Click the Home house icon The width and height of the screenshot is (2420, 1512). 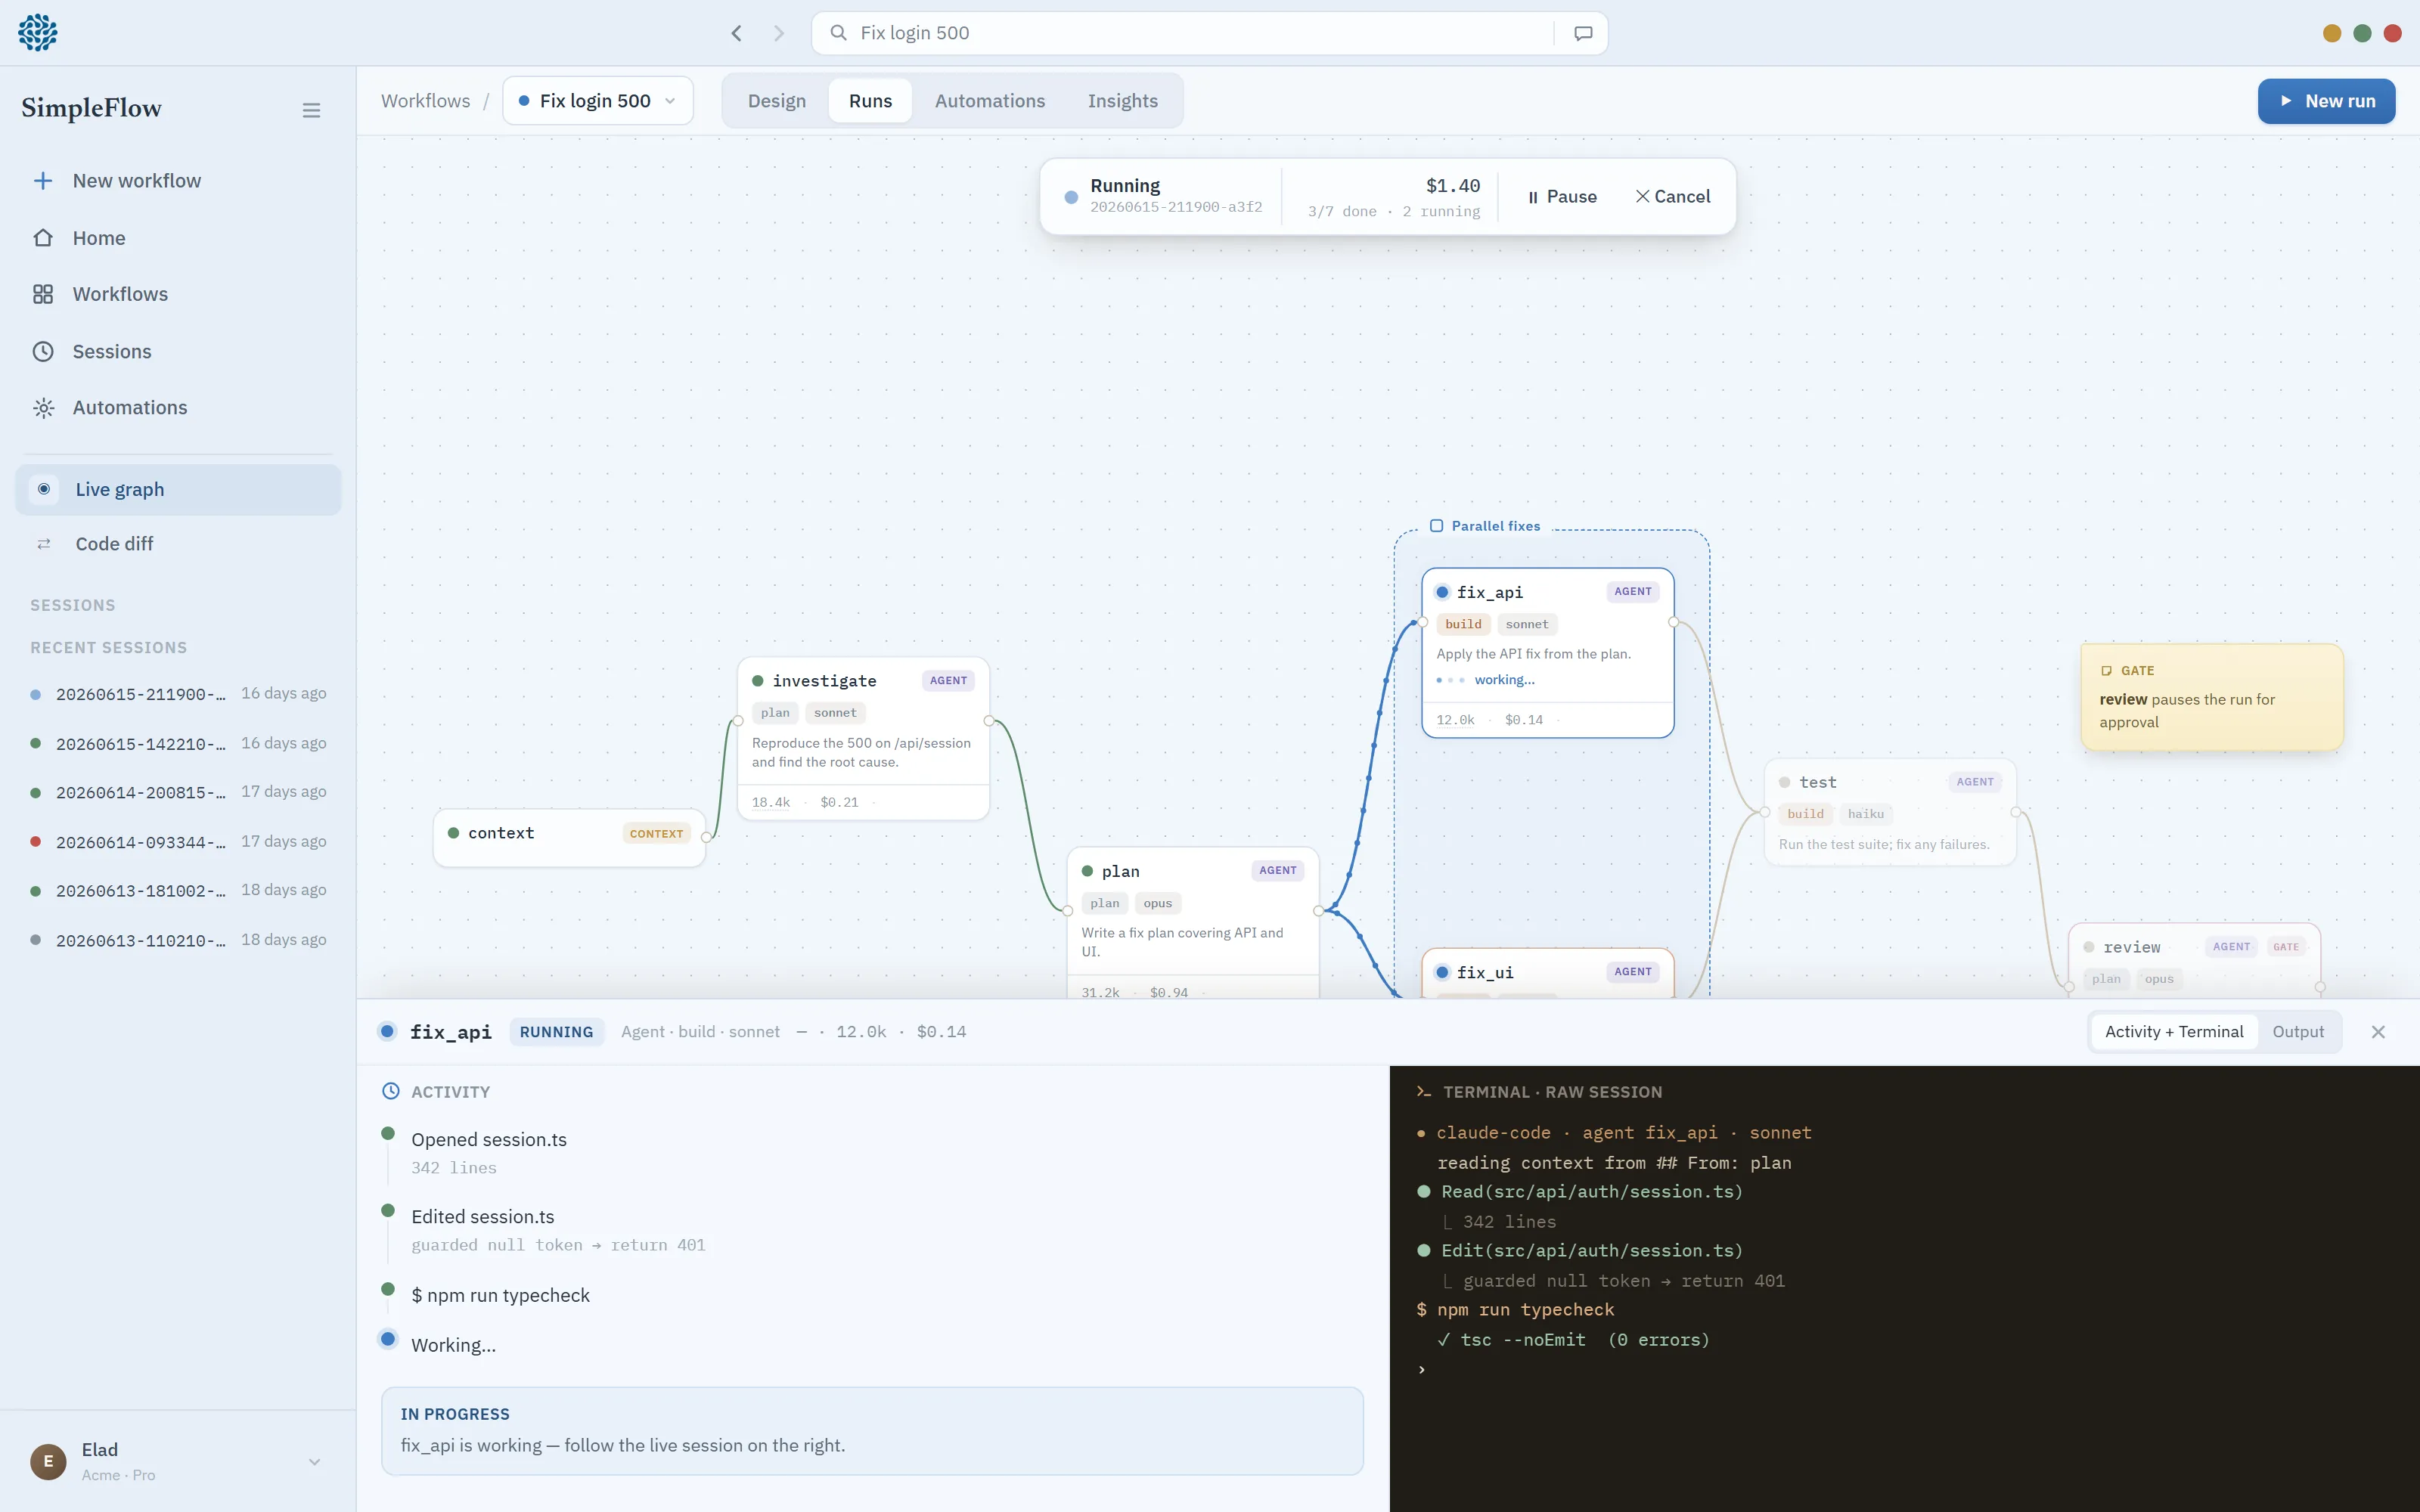coord(43,238)
